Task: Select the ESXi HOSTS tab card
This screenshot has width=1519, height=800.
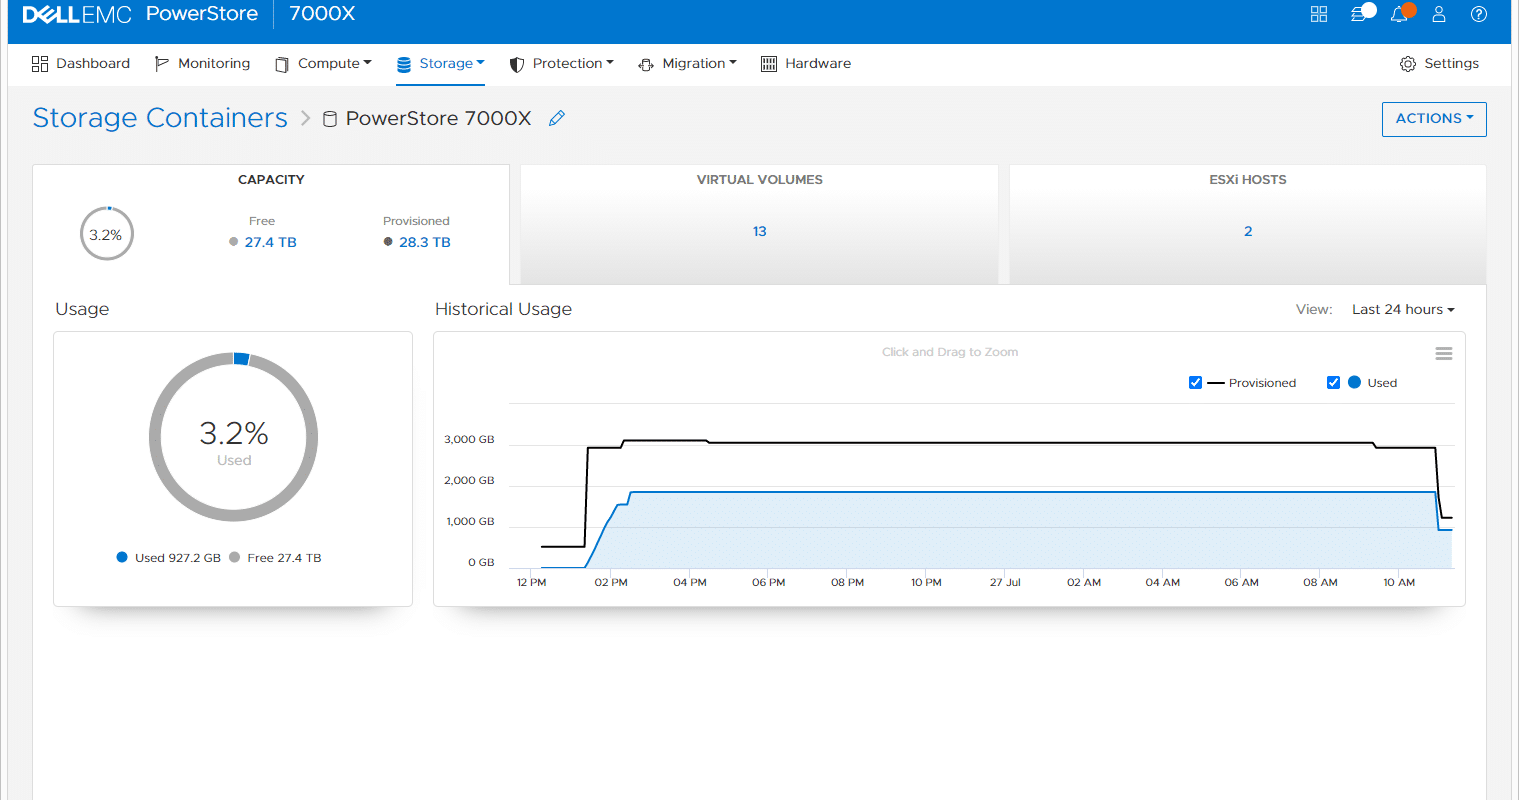Action: tap(1248, 225)
